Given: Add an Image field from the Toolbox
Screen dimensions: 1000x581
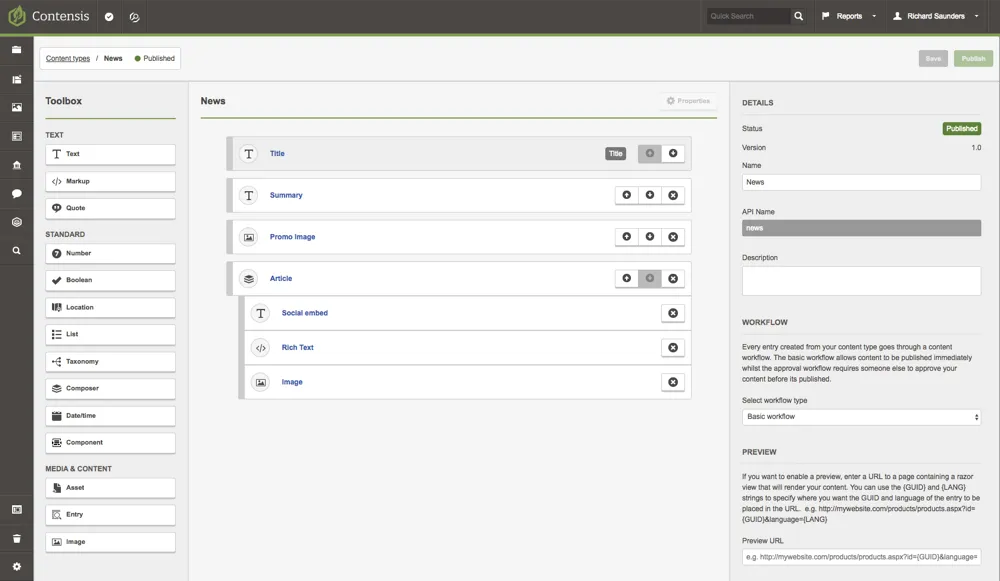Looking at the screenshot, I should (110, 542).
